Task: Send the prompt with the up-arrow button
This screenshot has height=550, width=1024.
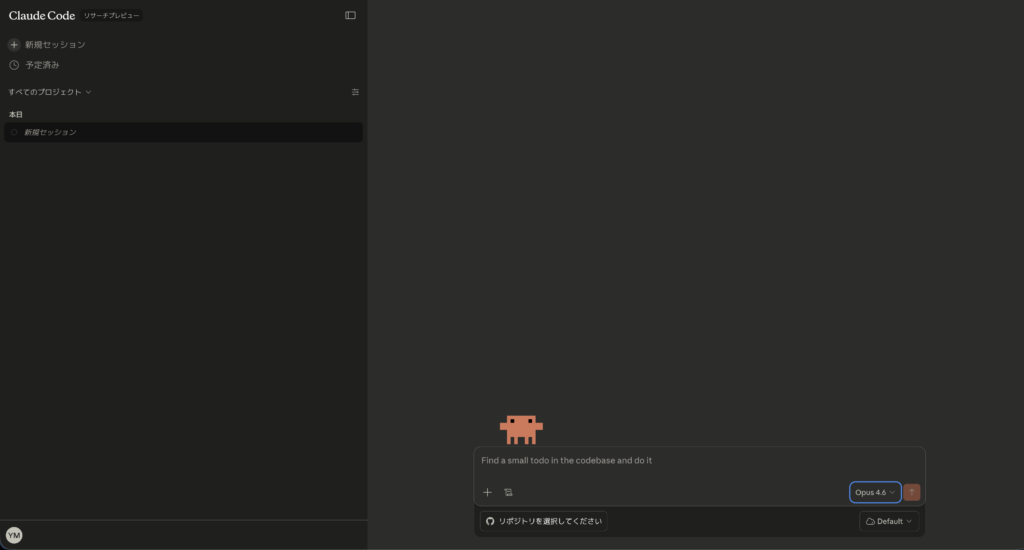Action: [x=911, y=492]
